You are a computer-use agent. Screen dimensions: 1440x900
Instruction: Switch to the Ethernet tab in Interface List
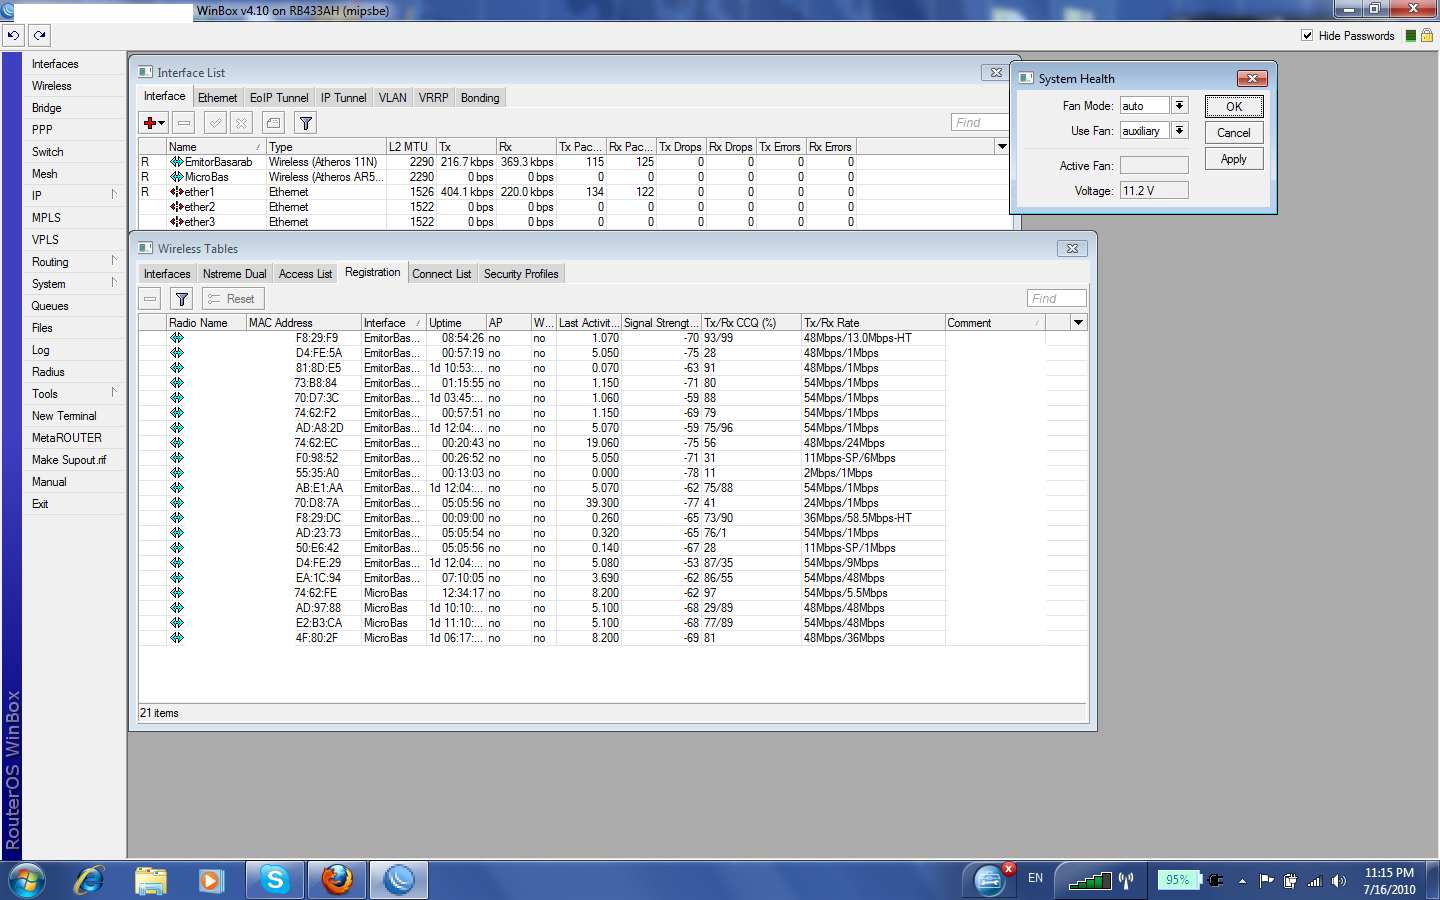click(x=217, y=98)
